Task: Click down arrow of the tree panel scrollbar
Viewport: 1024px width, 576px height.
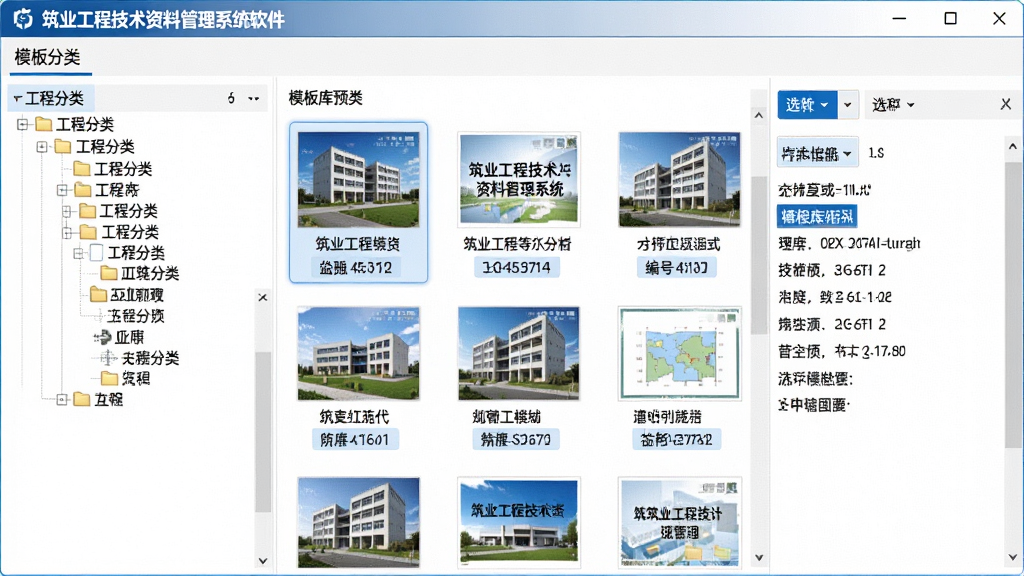Action: (x=263, y=560)
